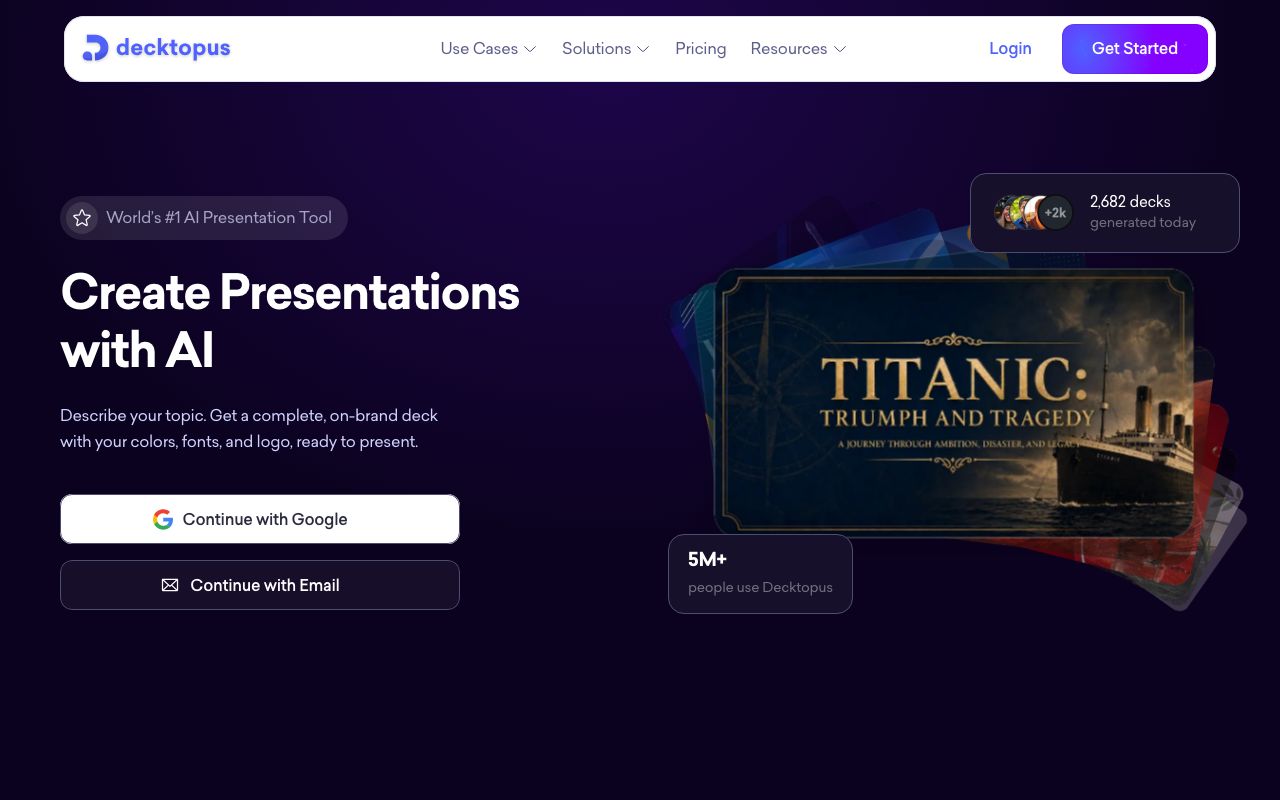
Task: Click the World's #1 AI Presentation Tool badge
Action: (x=204, y=218)
